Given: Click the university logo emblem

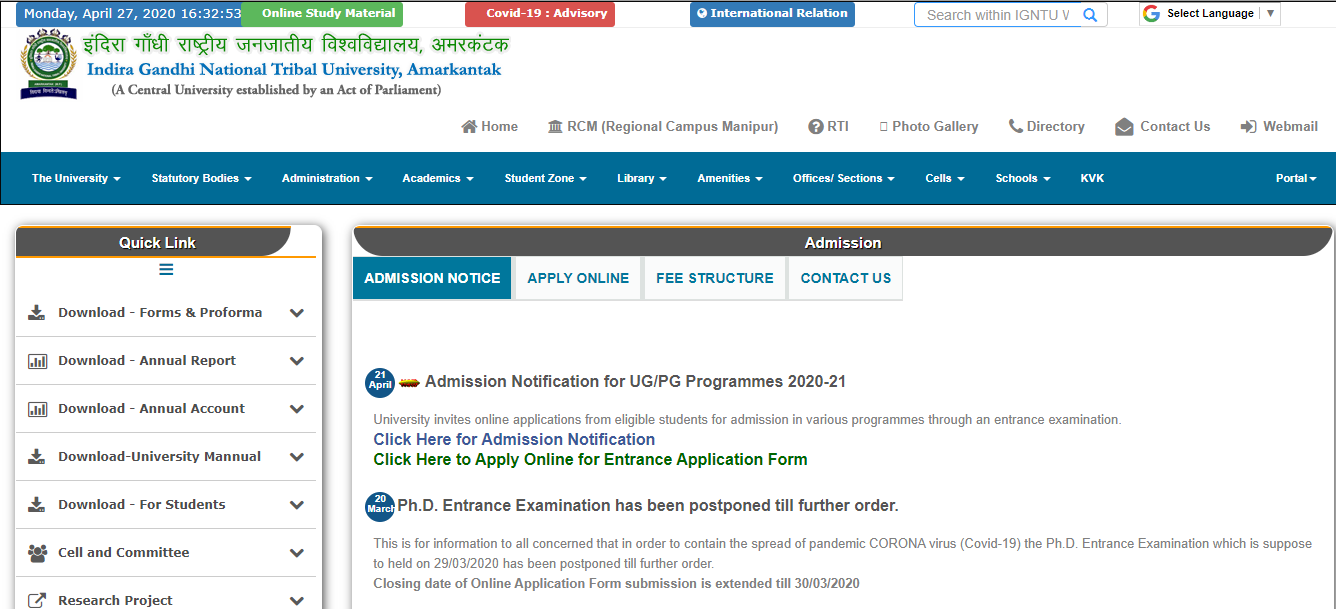Looking at the screenshot, I should [48, 65].
